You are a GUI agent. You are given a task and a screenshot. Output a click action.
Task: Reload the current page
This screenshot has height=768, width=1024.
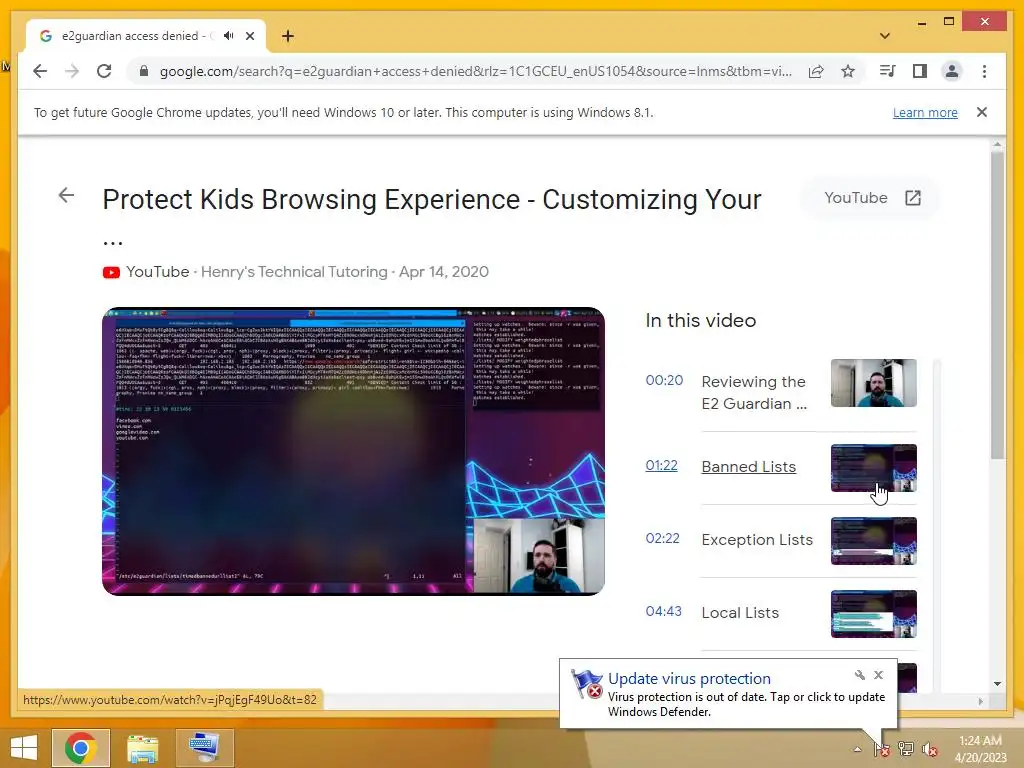[x=104, y=71]
